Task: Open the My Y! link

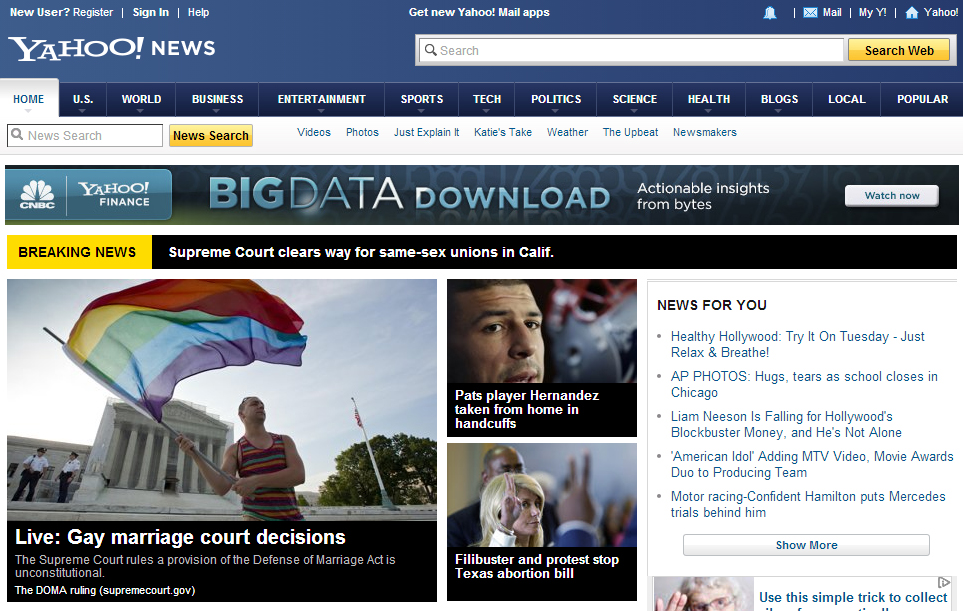Action: [x=872, y=12]
